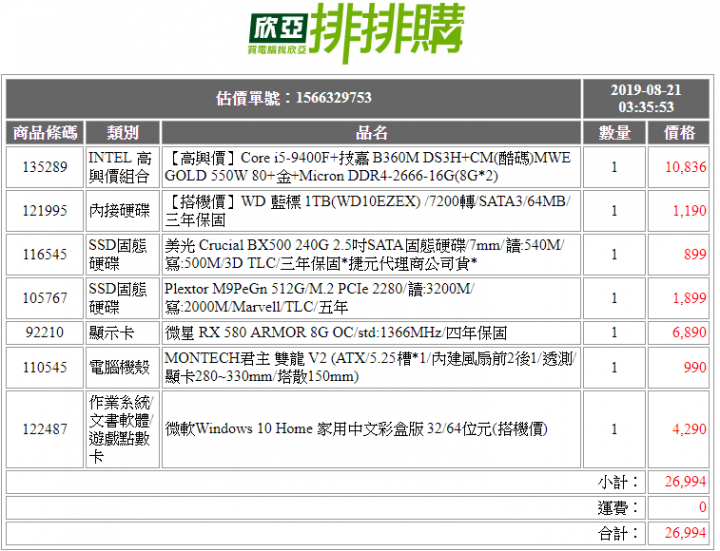Click the 小計： label

[x=618, y=482]
